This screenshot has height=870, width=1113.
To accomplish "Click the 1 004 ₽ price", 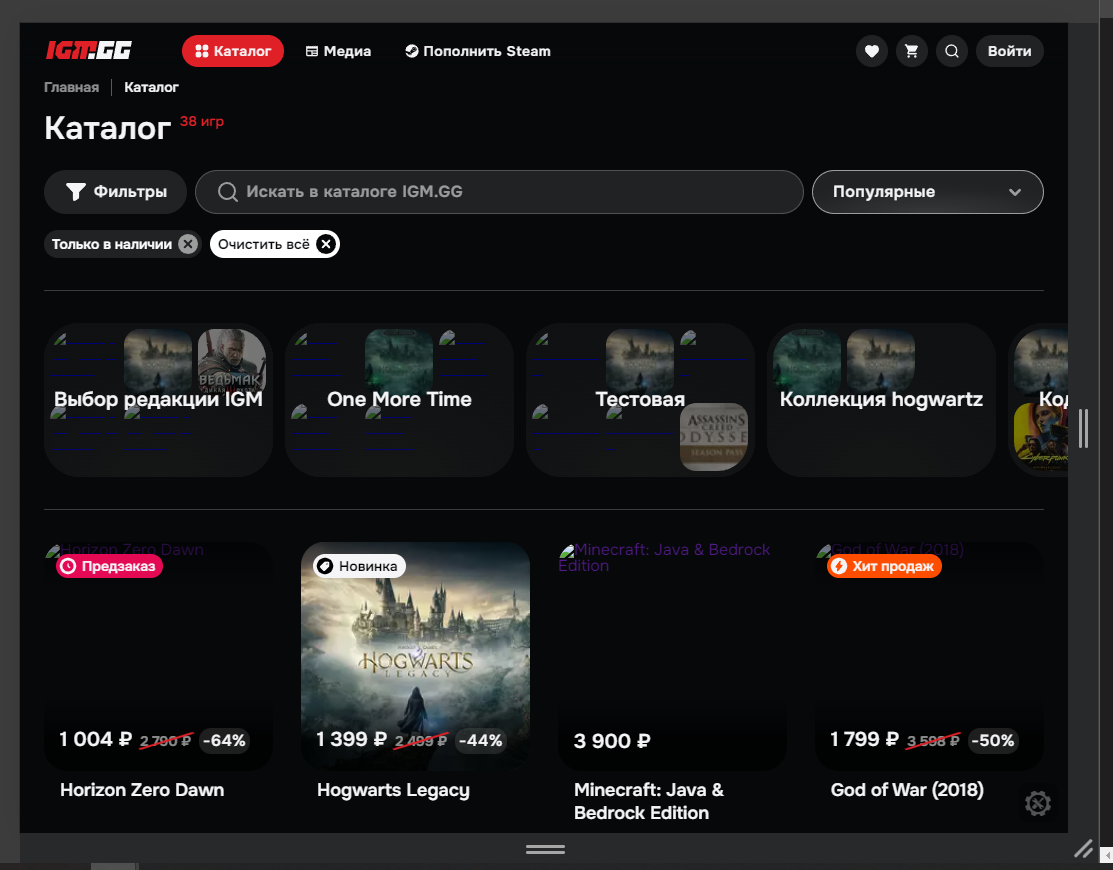I will [x=96, y=739].
